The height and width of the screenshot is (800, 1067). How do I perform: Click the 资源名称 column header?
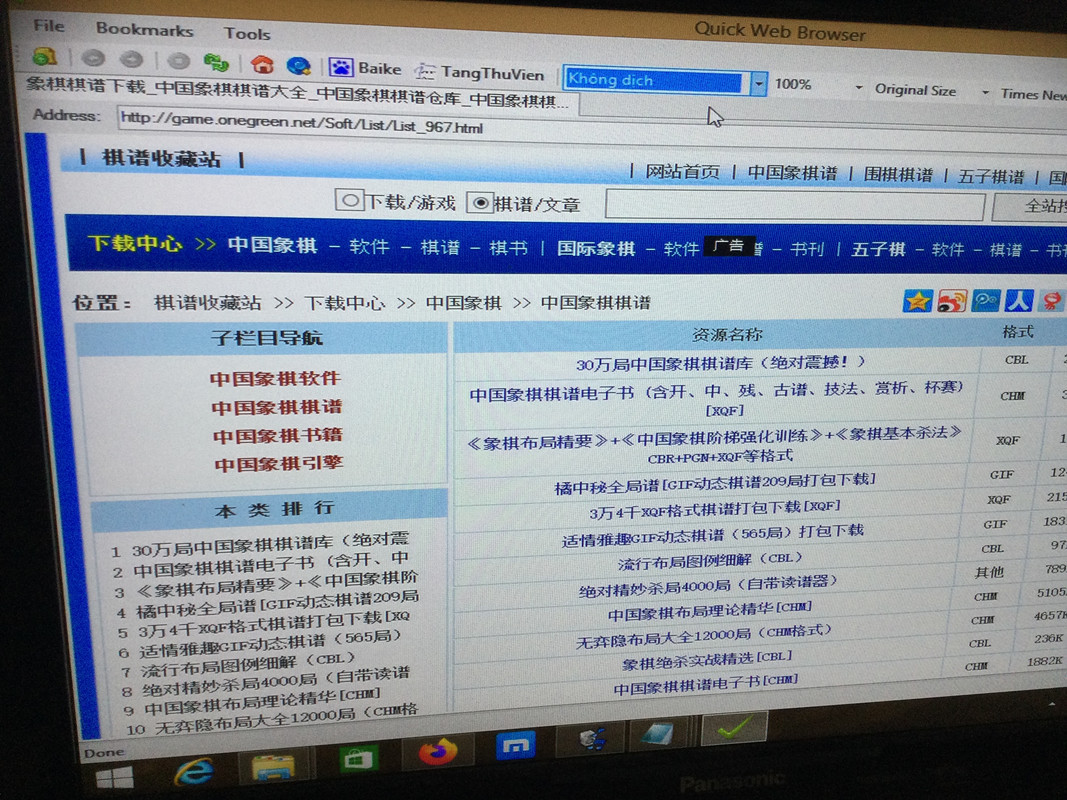click(x=726, y=334)
